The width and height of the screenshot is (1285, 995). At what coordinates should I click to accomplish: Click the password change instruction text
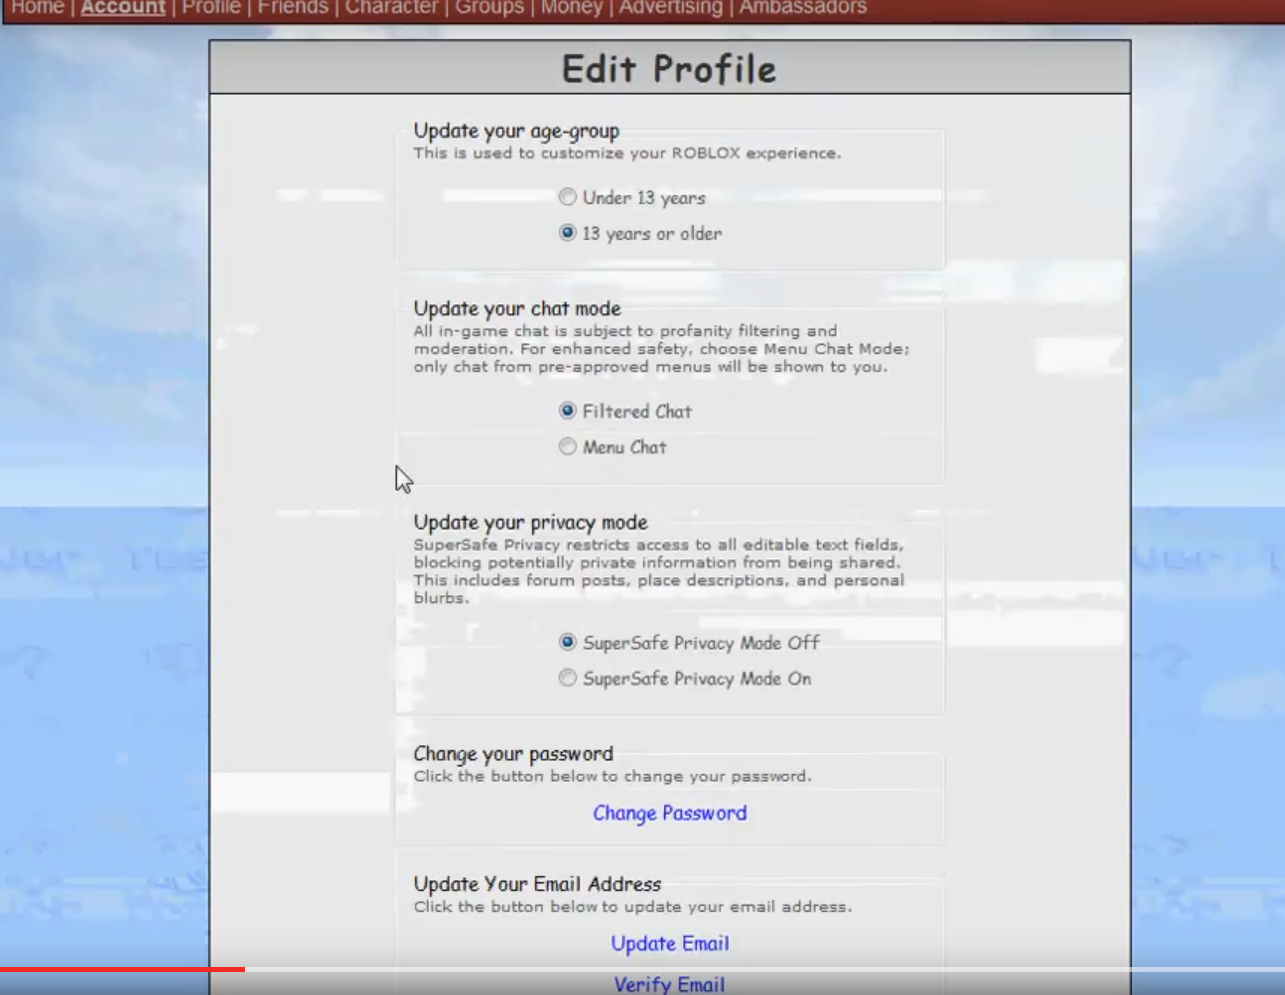coord(613,776)
